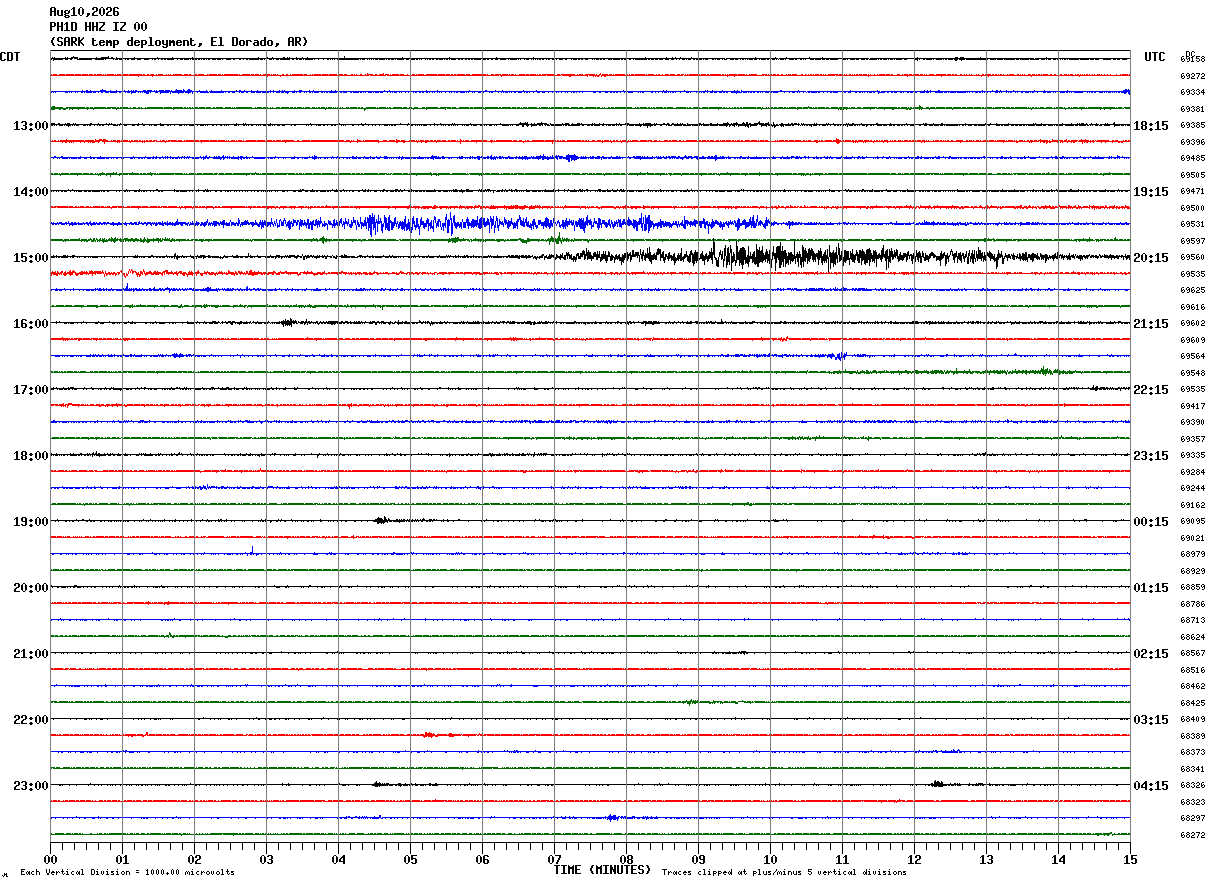Click the 19:00 CDT time label
This screenshot has width=1210, height=886.
(x=30, y=522)
